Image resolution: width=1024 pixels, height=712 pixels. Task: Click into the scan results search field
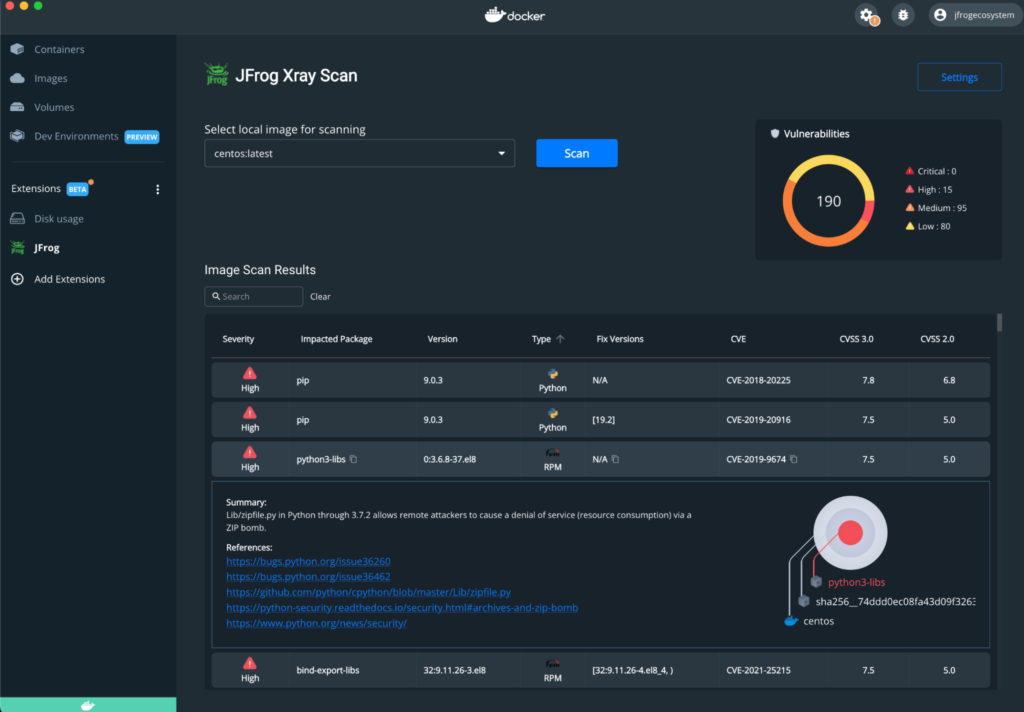[x=253, y=296]
